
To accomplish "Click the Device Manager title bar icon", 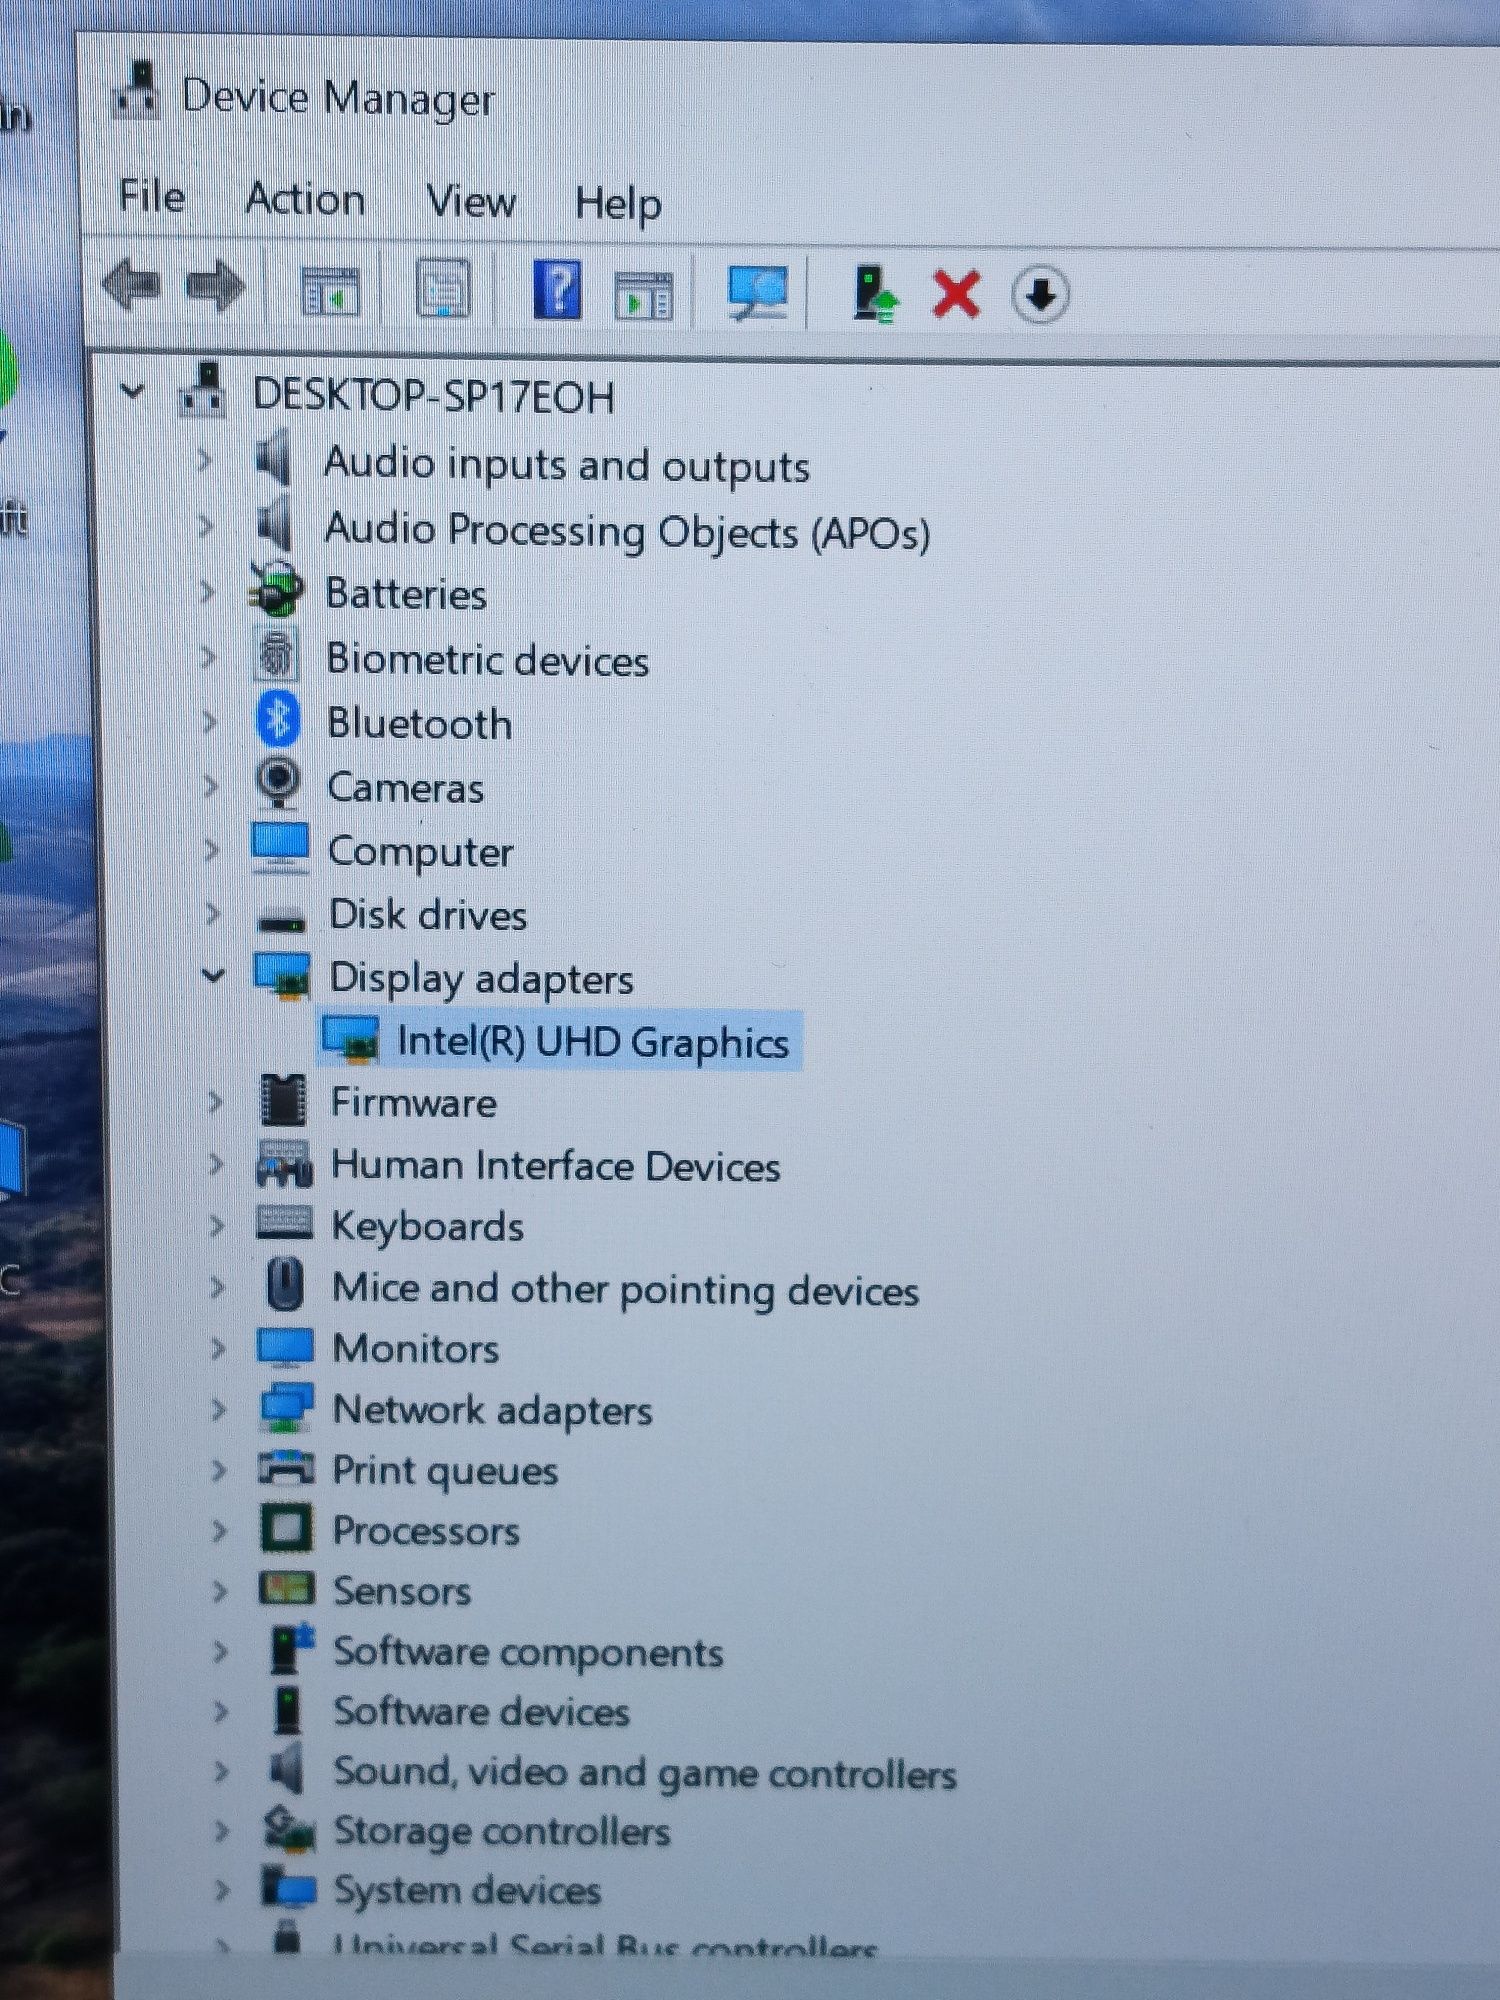I will coord(137,91).
